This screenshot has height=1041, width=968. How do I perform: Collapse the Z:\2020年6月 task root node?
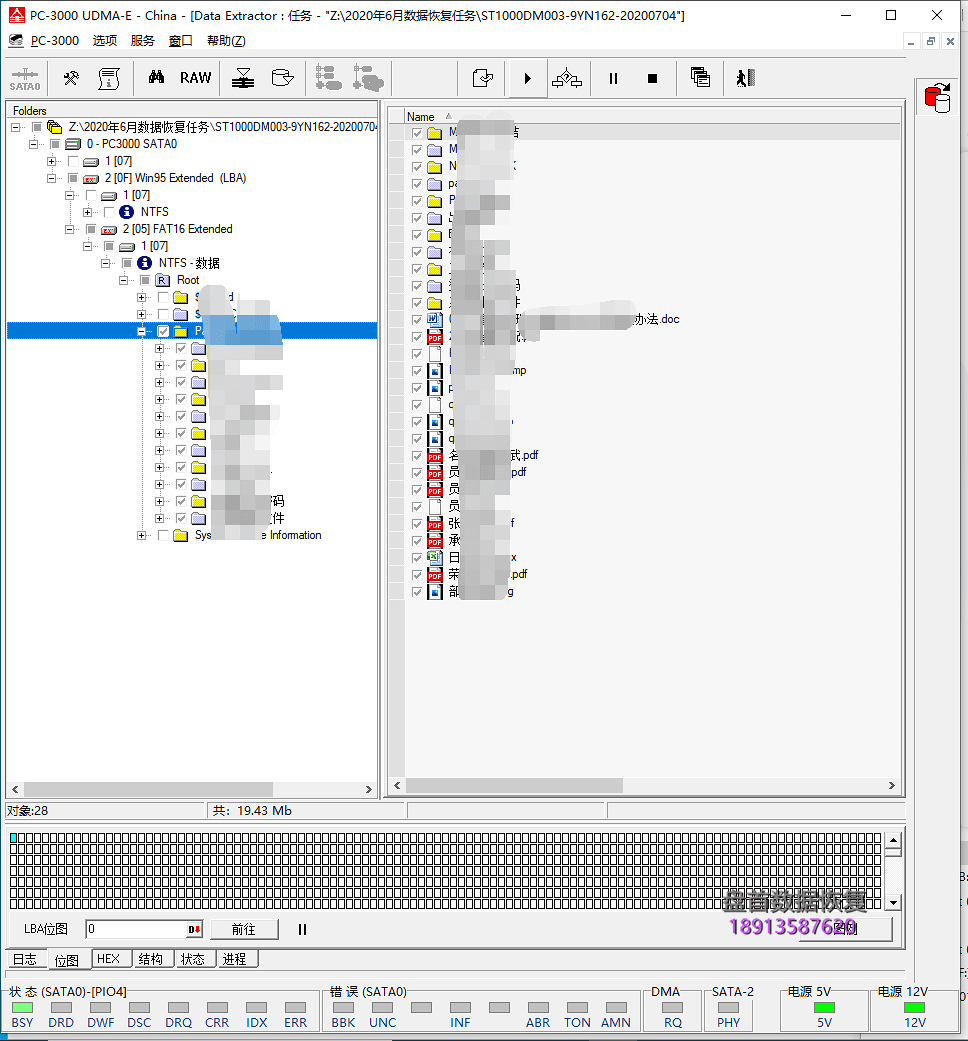15,127
